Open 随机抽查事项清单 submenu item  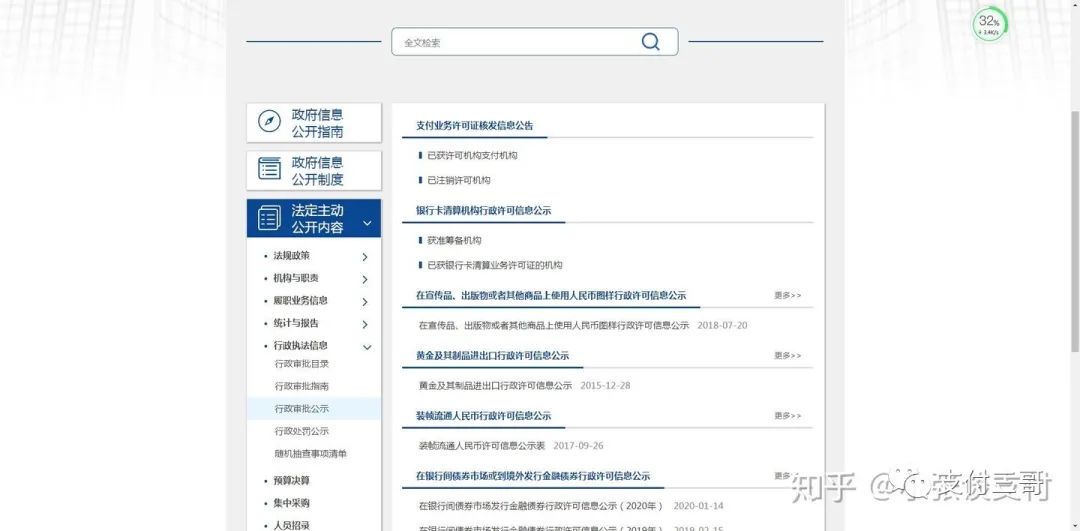click(x=310, y=454)
